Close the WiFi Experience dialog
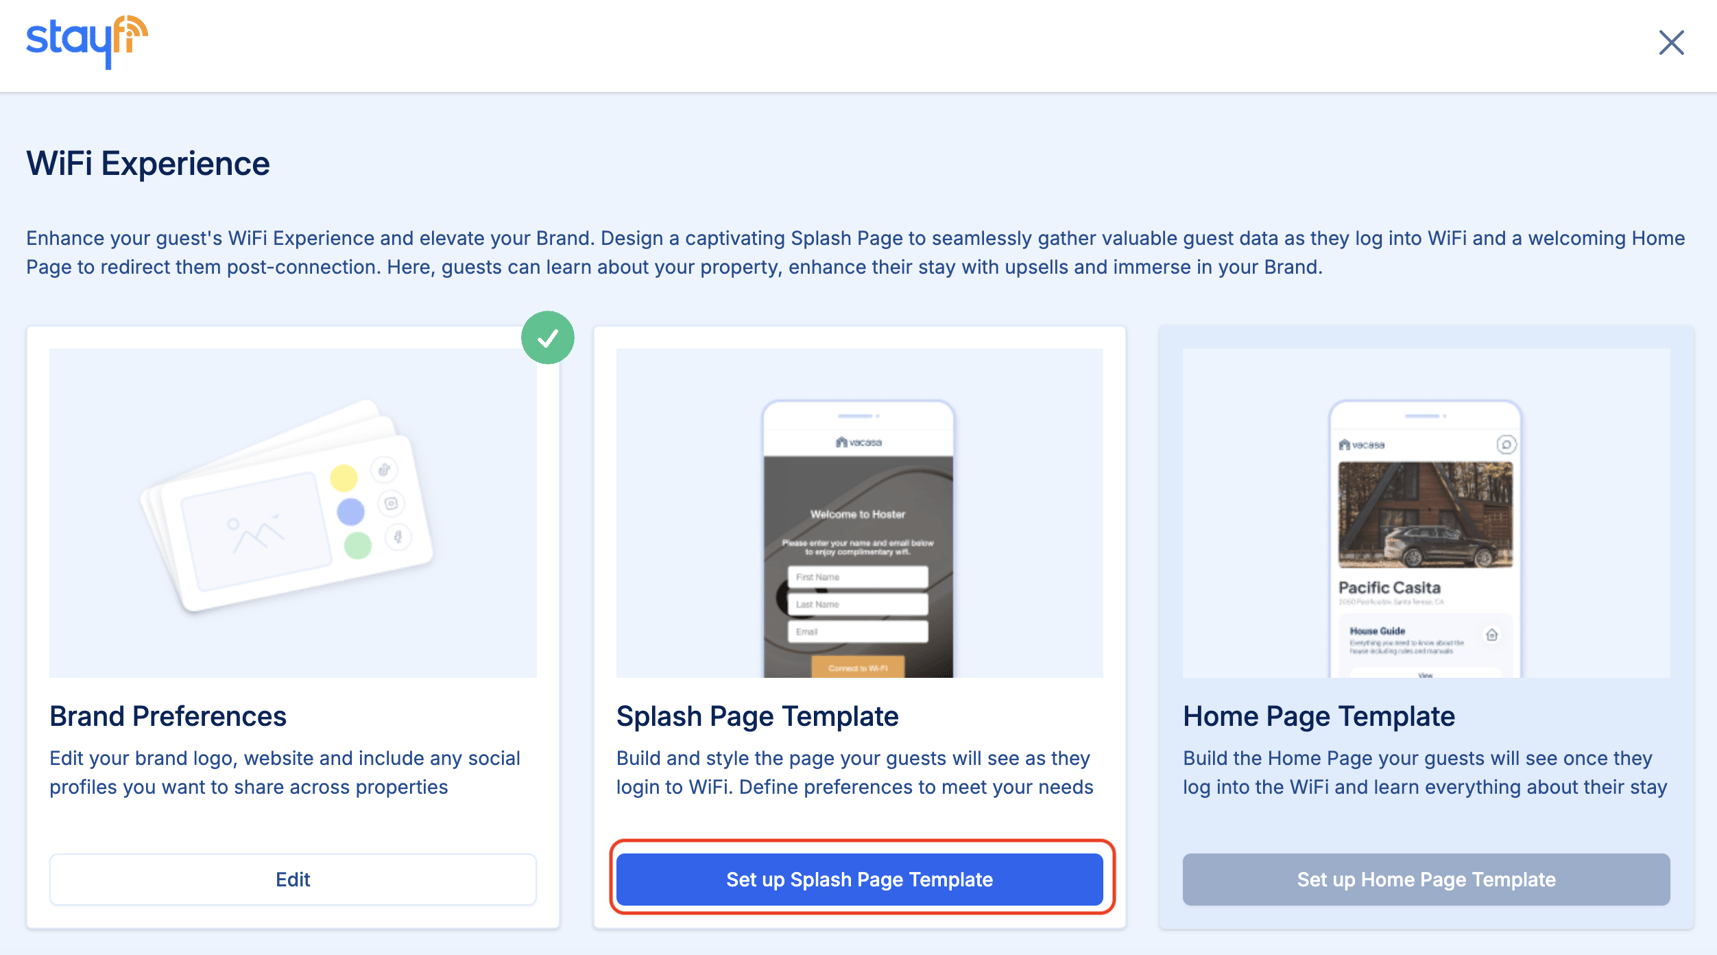This screenshot has height=955, width=1717. (x=1671, y=43)
